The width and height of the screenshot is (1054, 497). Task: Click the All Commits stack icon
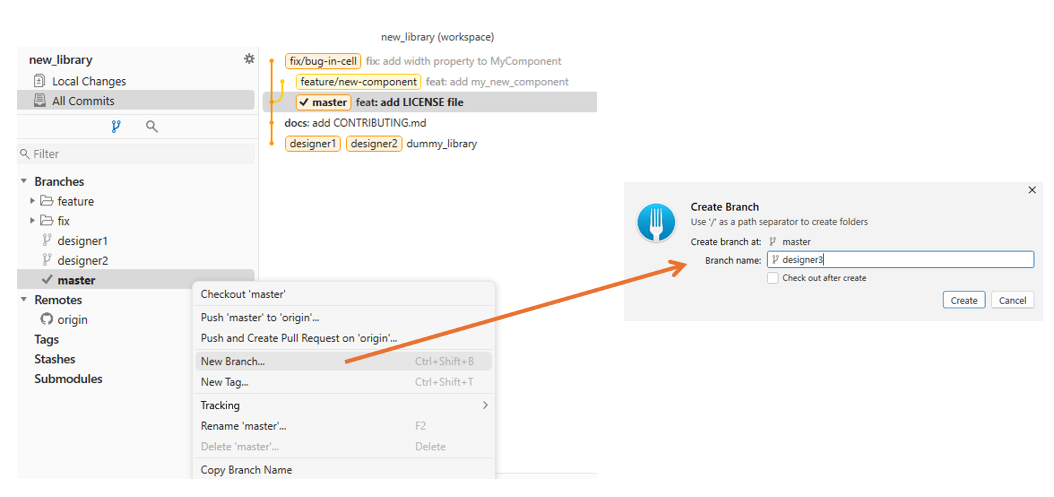pos(39,101)
